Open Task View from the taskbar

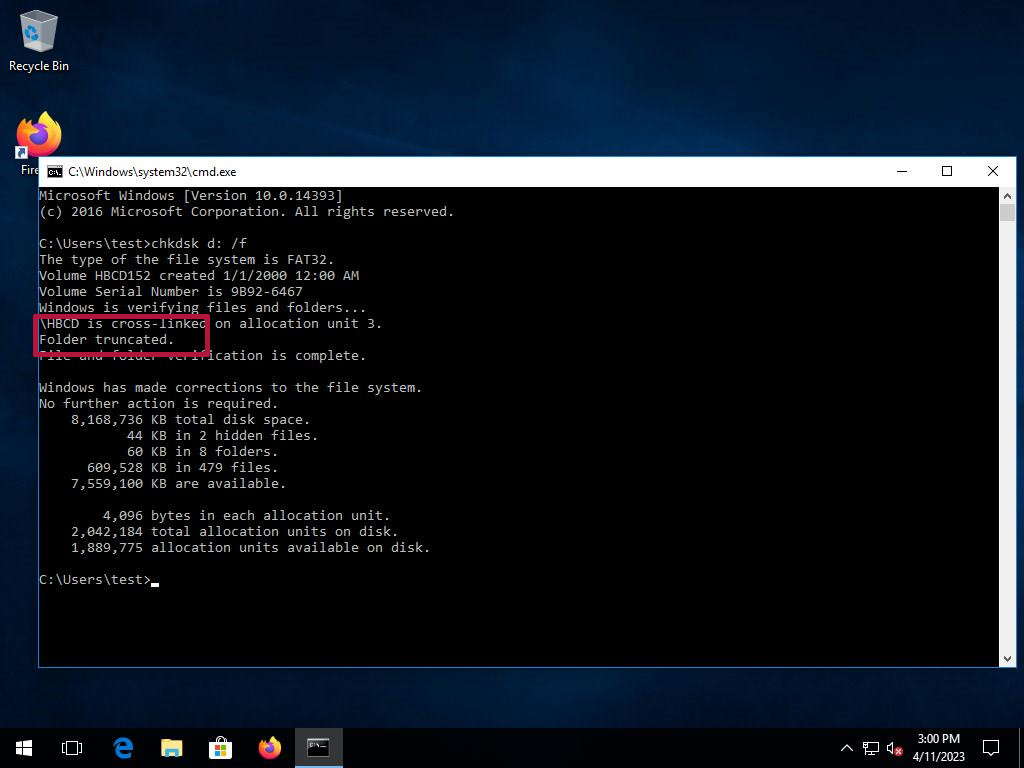click(72, 747)
